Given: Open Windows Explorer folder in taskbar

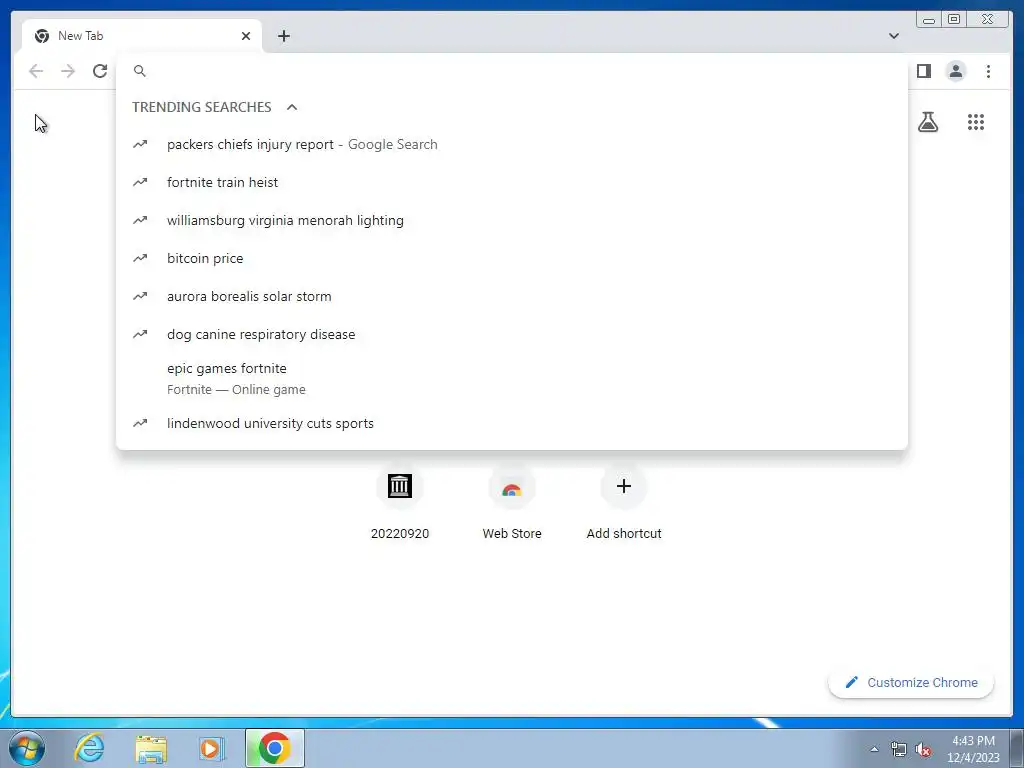Looking at the screenshot, I should point(151,748).
